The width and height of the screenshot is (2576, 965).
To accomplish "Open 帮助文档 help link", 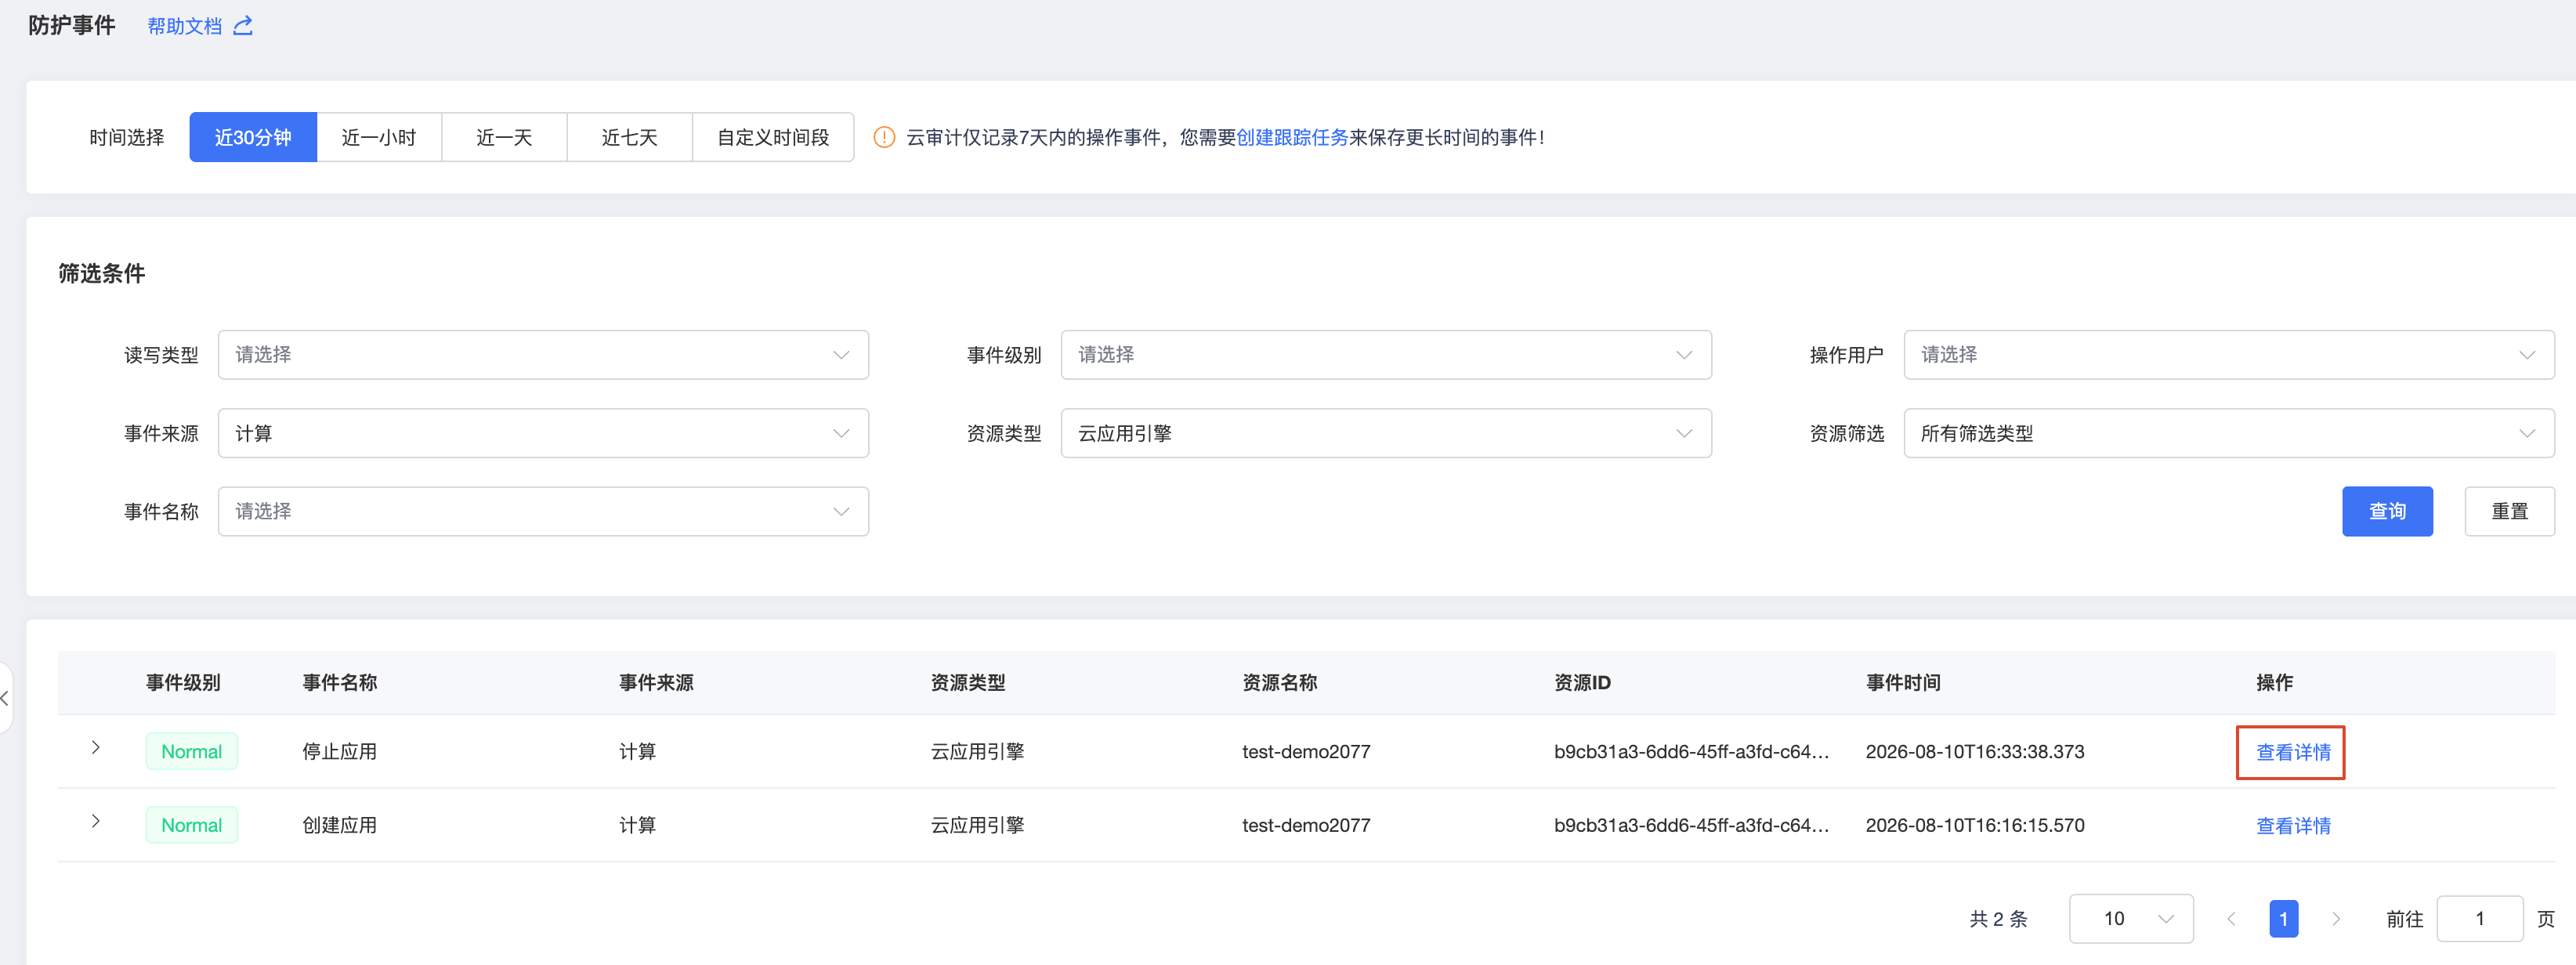I will pyautogui.click(x=185, y=26).
